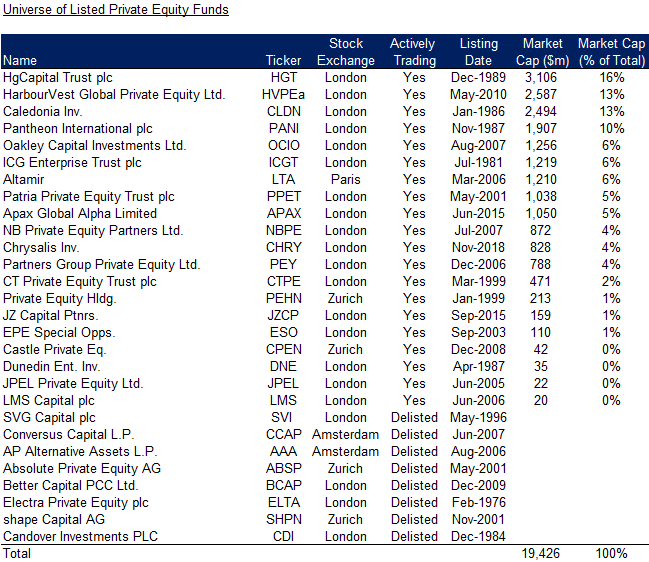Click the '19,426' total market cap
The width and height of the screenshot is (649, 562).
(541, 553)
